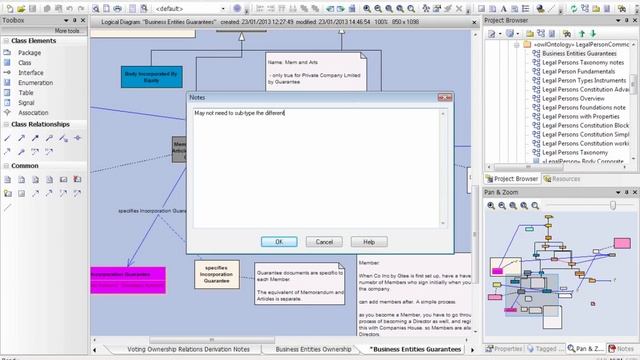
Task: Open the Resources tab
Action: [562, 179]
